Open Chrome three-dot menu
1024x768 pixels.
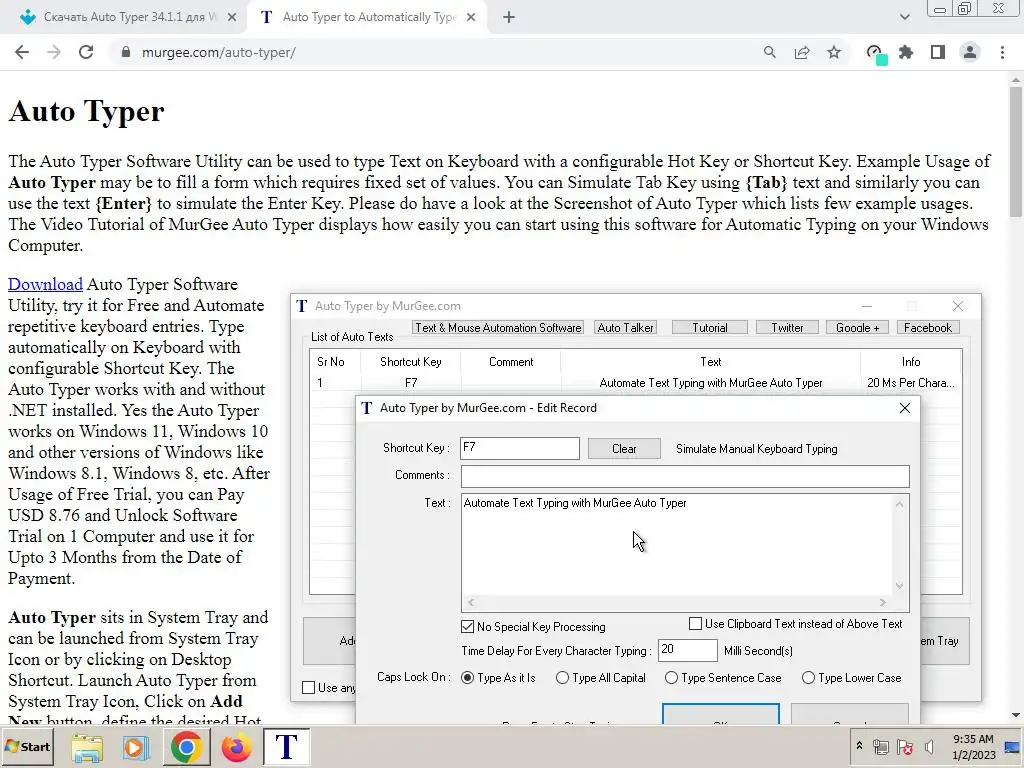1002,52
